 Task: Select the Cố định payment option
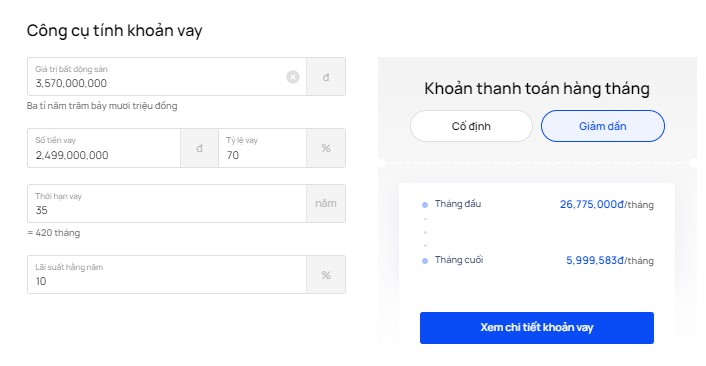[x=471, y=126]
